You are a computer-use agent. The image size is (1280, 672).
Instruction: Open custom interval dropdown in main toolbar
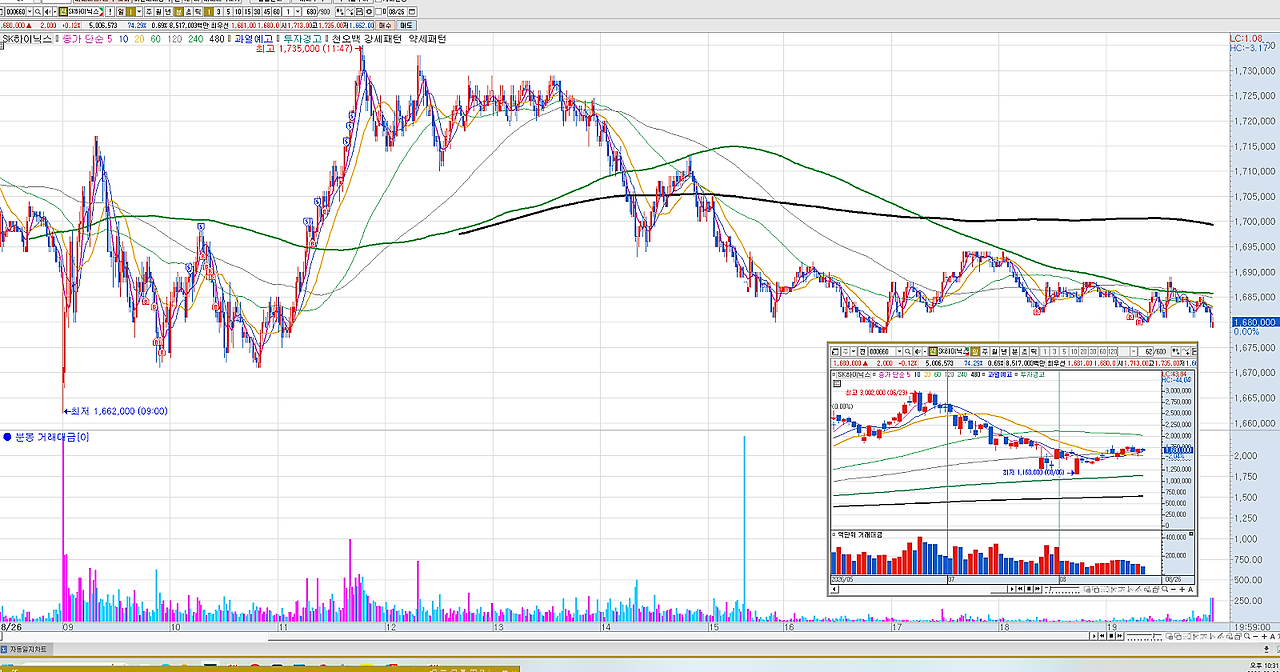click(298, 12)
